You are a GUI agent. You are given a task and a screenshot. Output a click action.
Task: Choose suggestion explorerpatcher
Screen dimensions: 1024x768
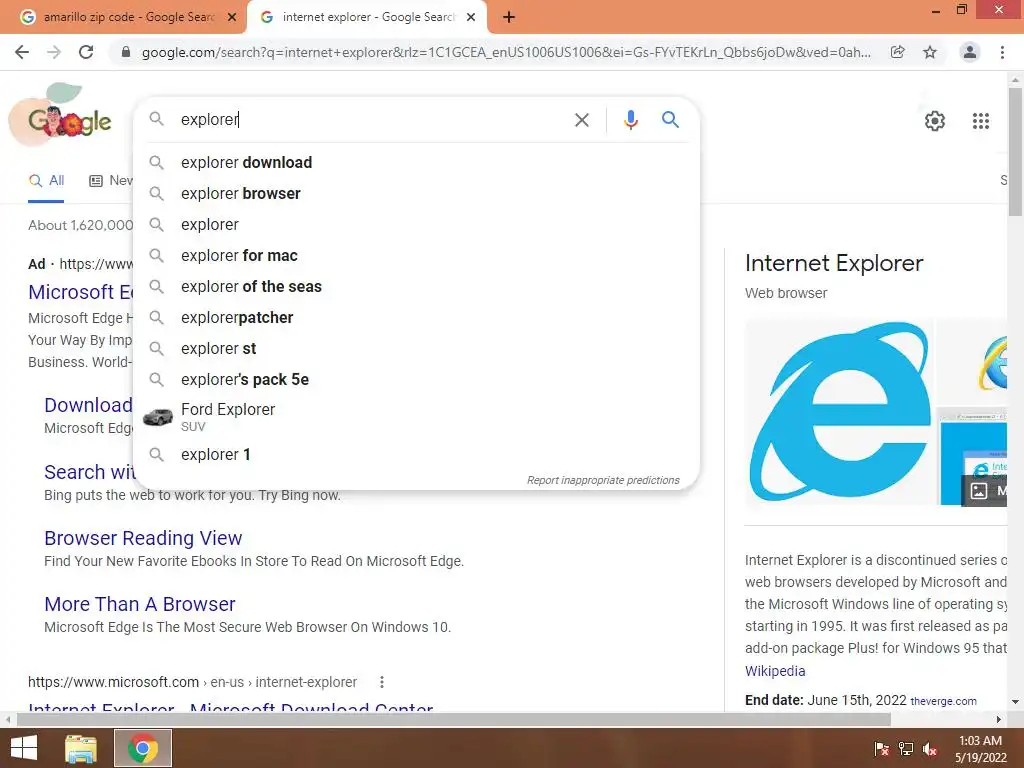coord(416,317)
